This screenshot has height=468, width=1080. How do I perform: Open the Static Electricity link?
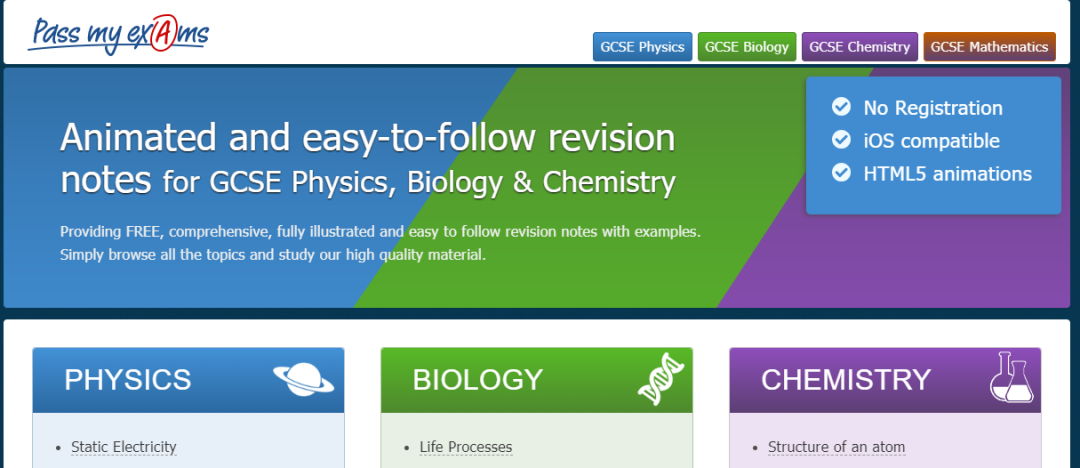[x=124, y=447]
